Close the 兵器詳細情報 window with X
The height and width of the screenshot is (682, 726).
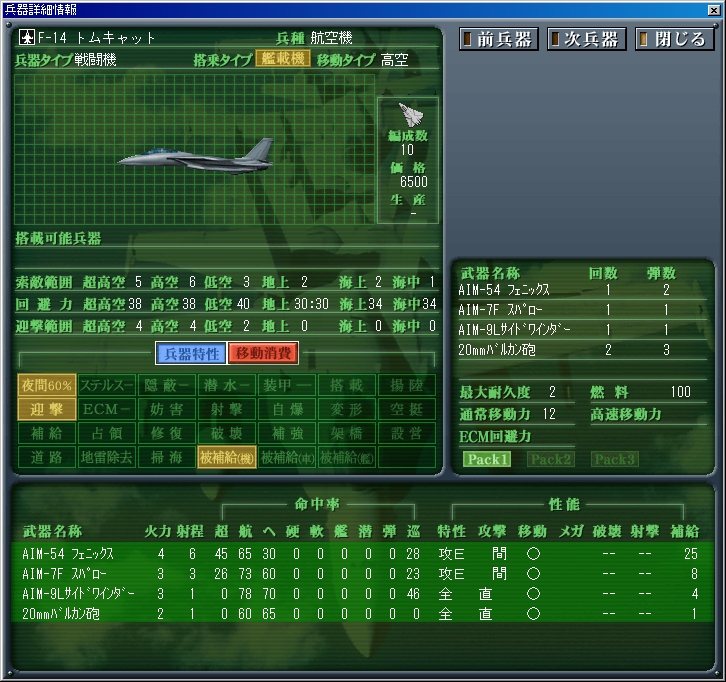(x=714, y=10)
